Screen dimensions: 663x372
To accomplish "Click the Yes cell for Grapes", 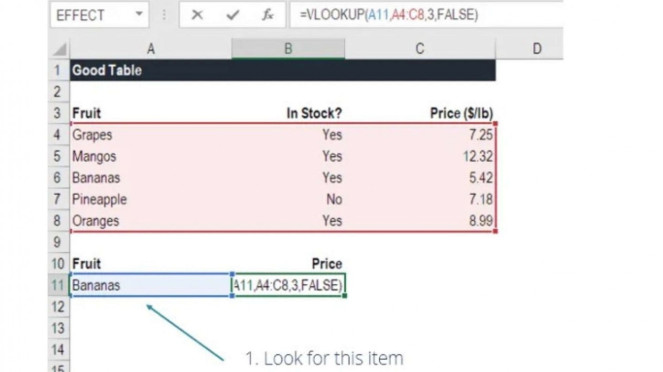I will click(288, 135).
